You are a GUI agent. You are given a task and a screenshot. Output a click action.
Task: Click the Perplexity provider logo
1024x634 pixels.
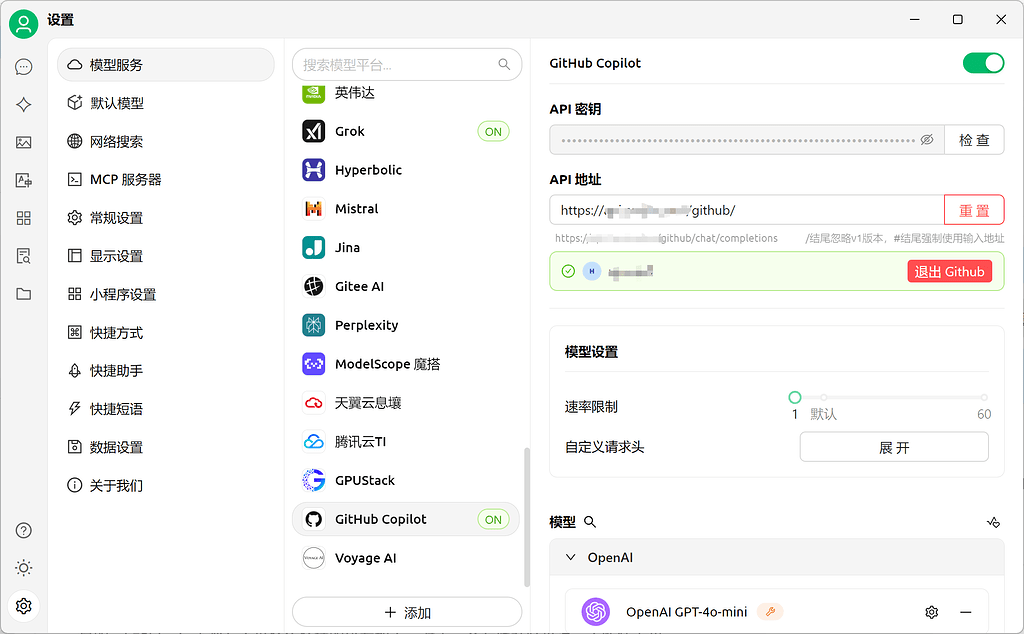[313, 325]
